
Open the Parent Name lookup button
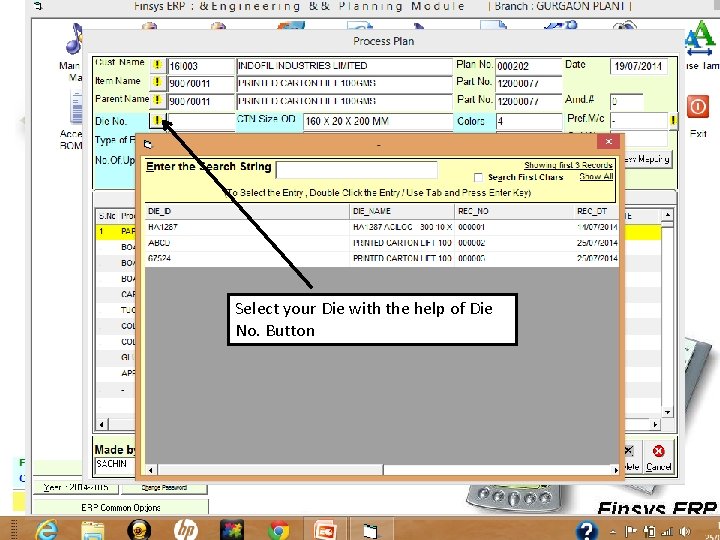point(157,100)
